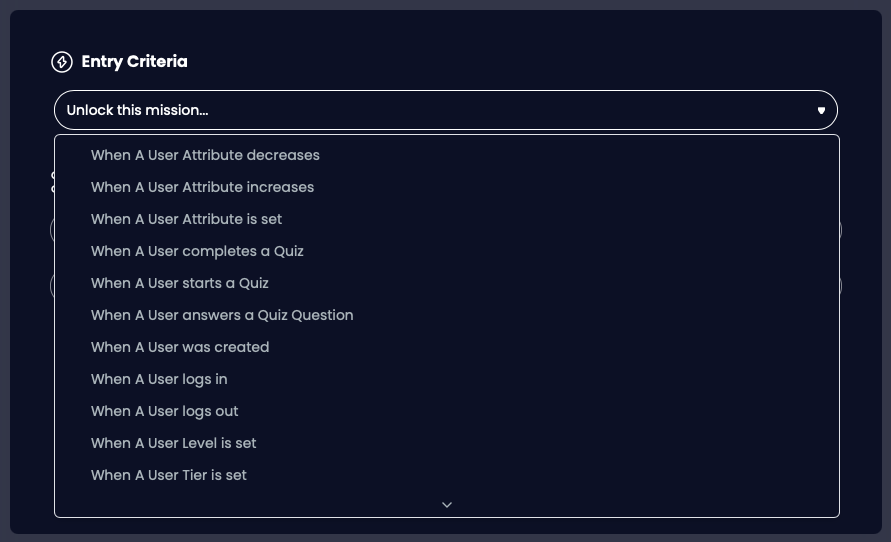891x542 pixels.
Task: Select 'When A User Level is set'
Action: click(174, 443)
